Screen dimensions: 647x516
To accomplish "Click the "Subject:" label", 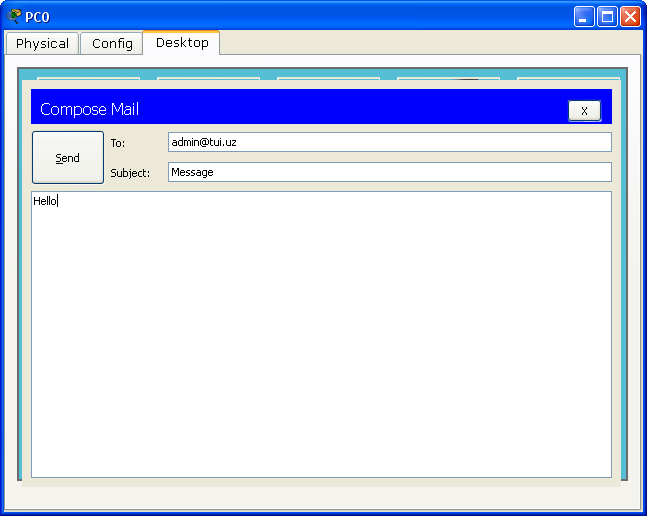I will 130,173.
